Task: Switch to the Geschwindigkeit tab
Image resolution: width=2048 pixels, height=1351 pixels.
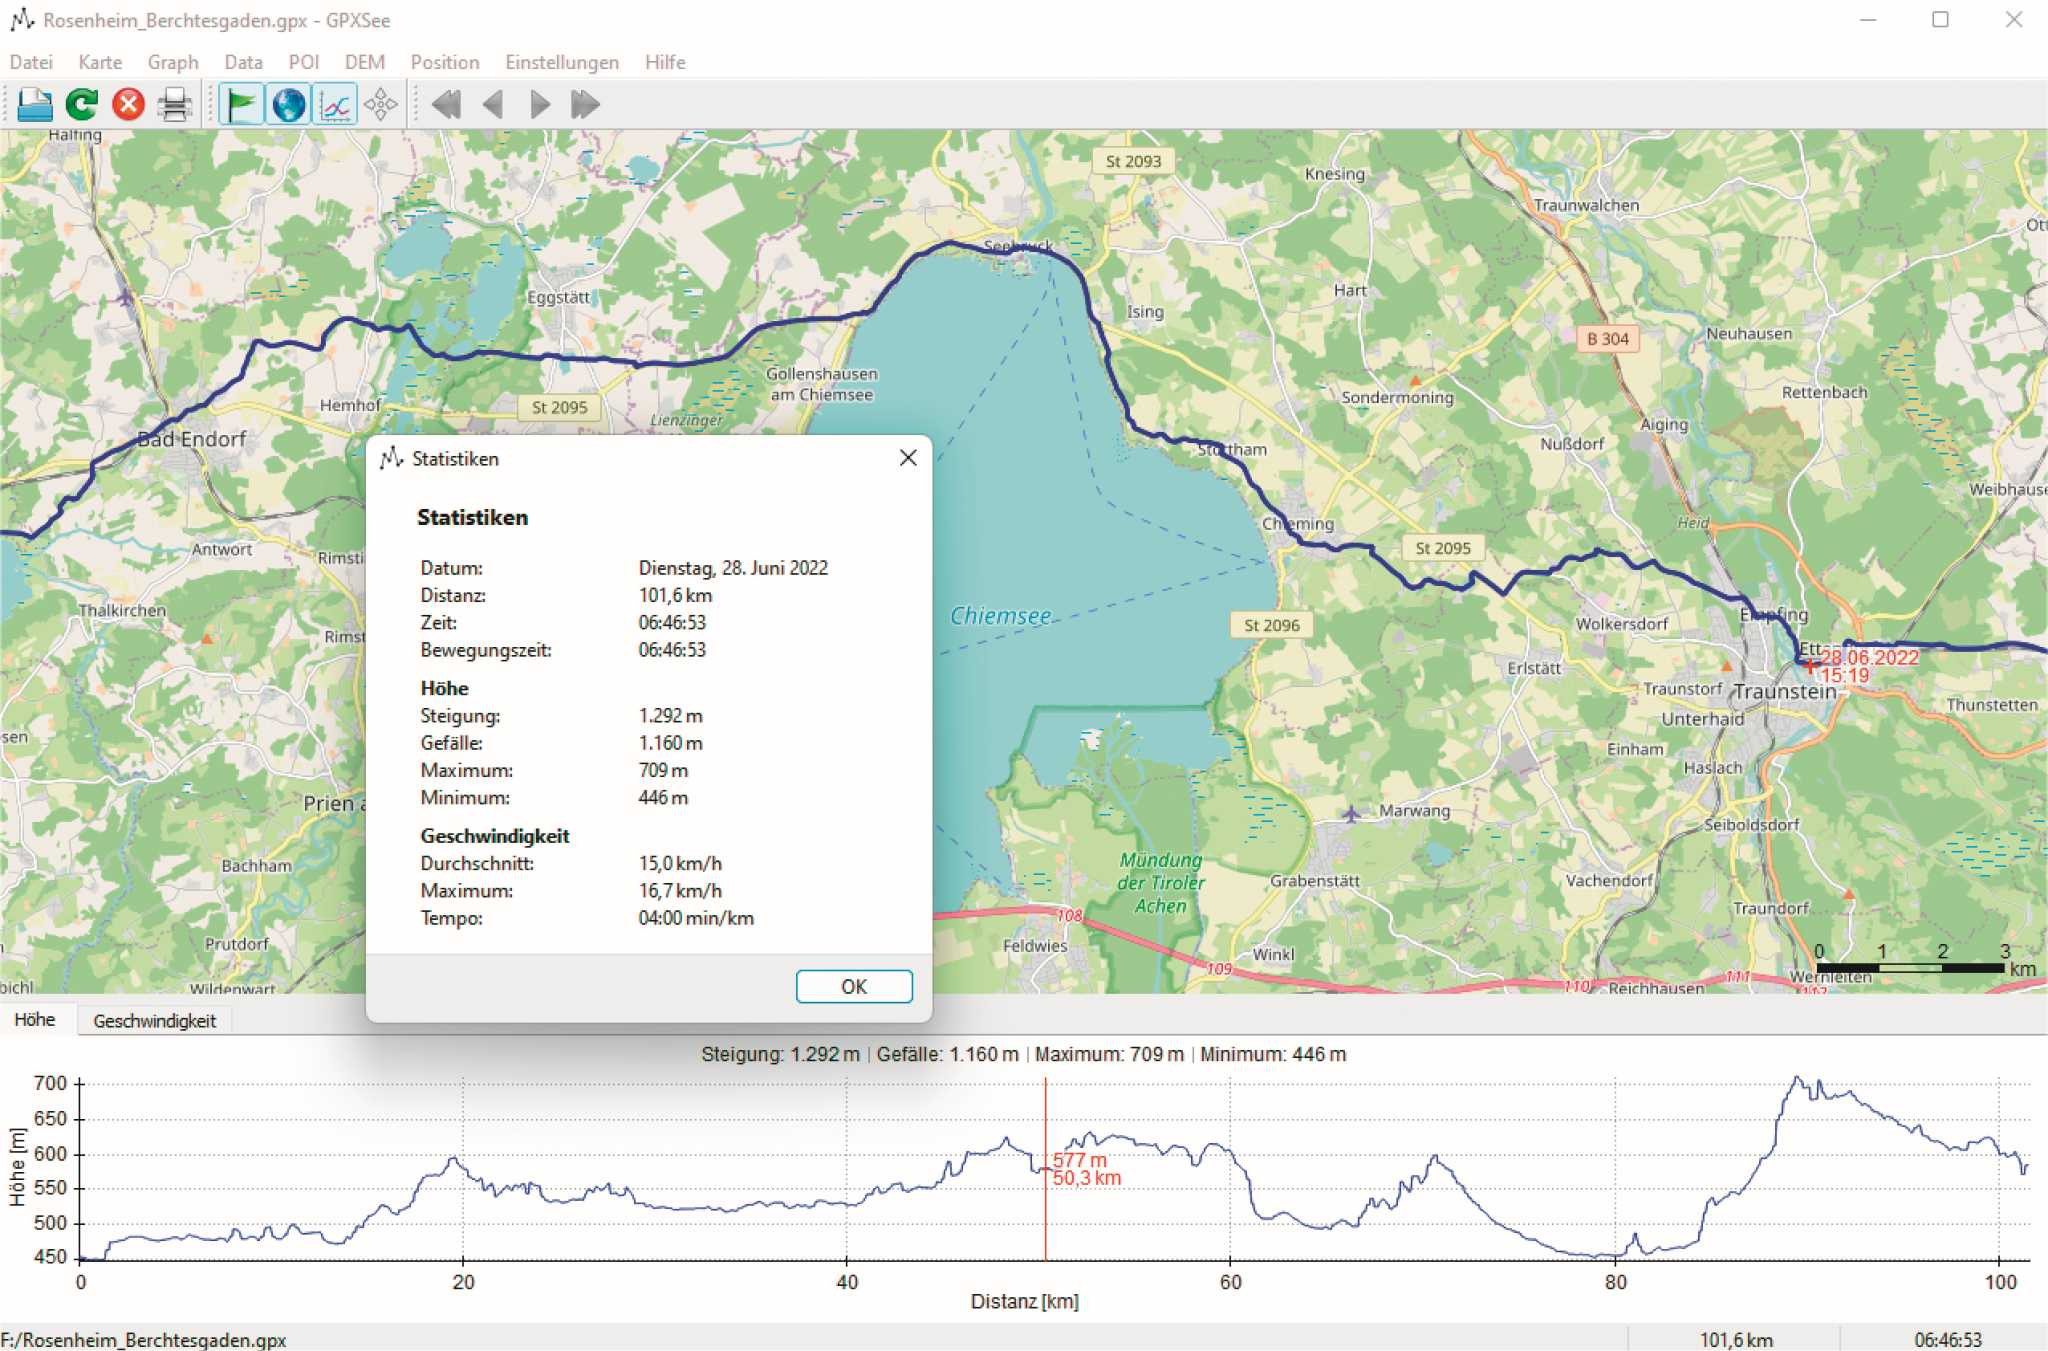Action: (155, 1020)
